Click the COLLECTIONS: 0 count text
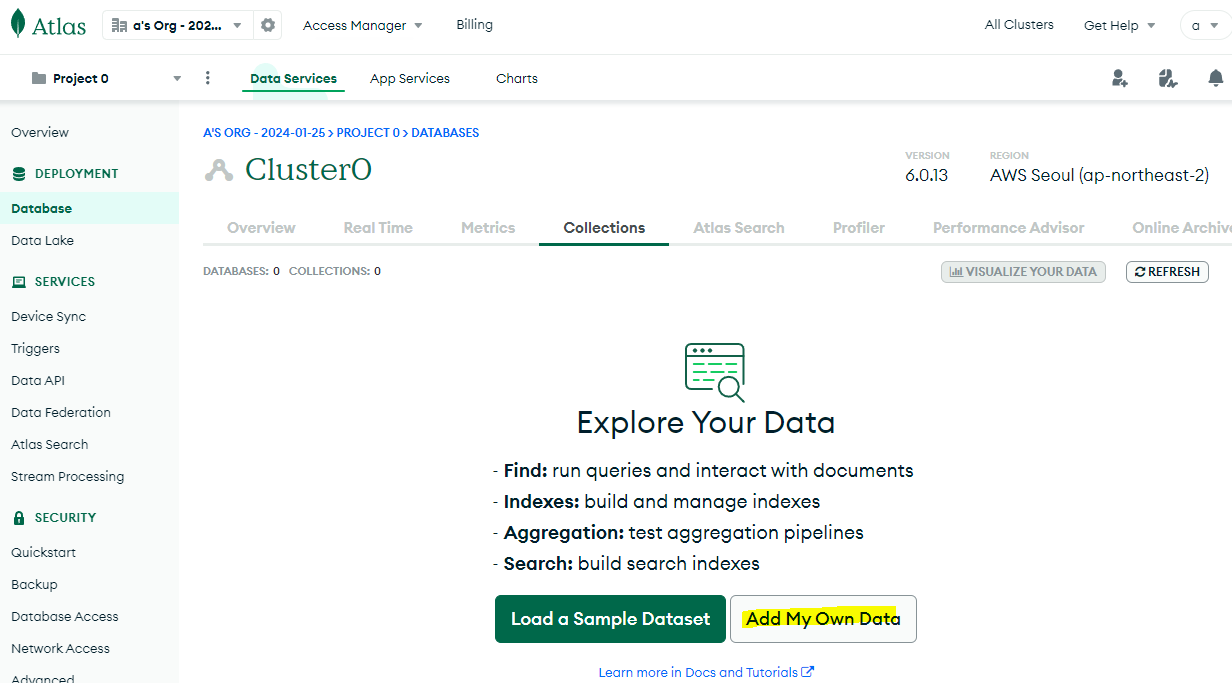1232x683 pixels. (x=335, y=271)
